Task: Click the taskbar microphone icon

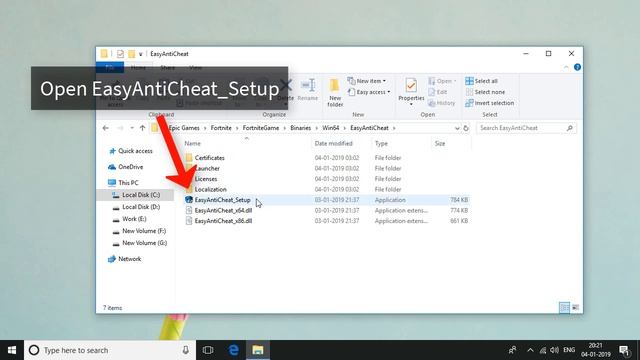Action: [x=185, y=350]
